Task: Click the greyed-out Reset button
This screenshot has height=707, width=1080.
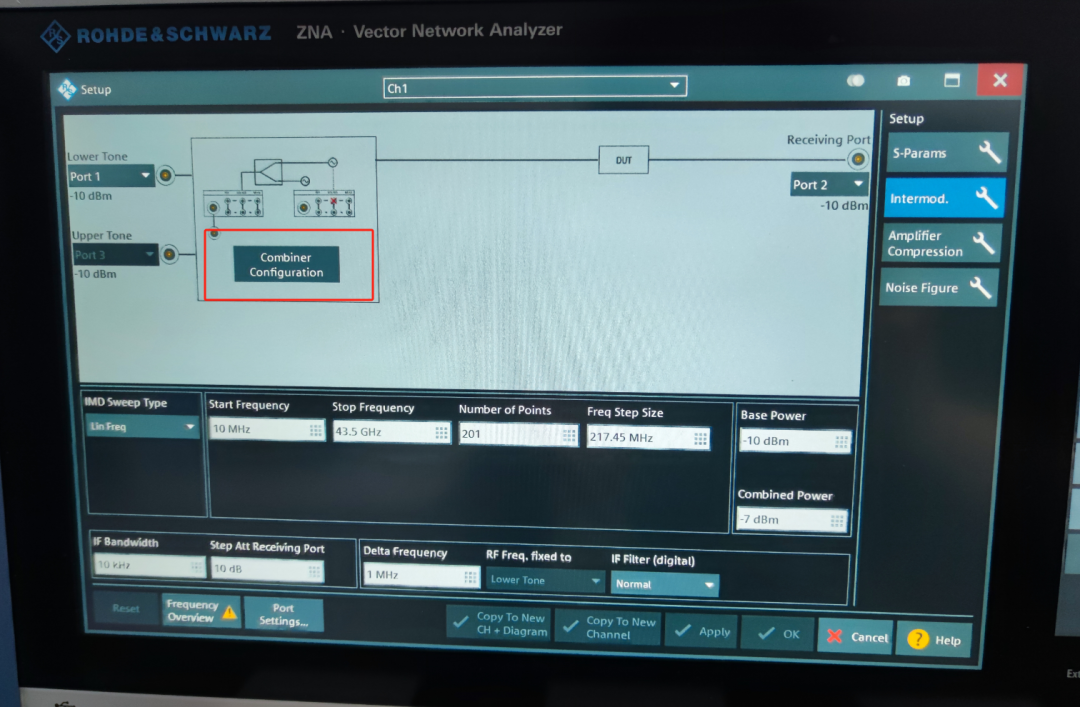Action: click(125, 608)
